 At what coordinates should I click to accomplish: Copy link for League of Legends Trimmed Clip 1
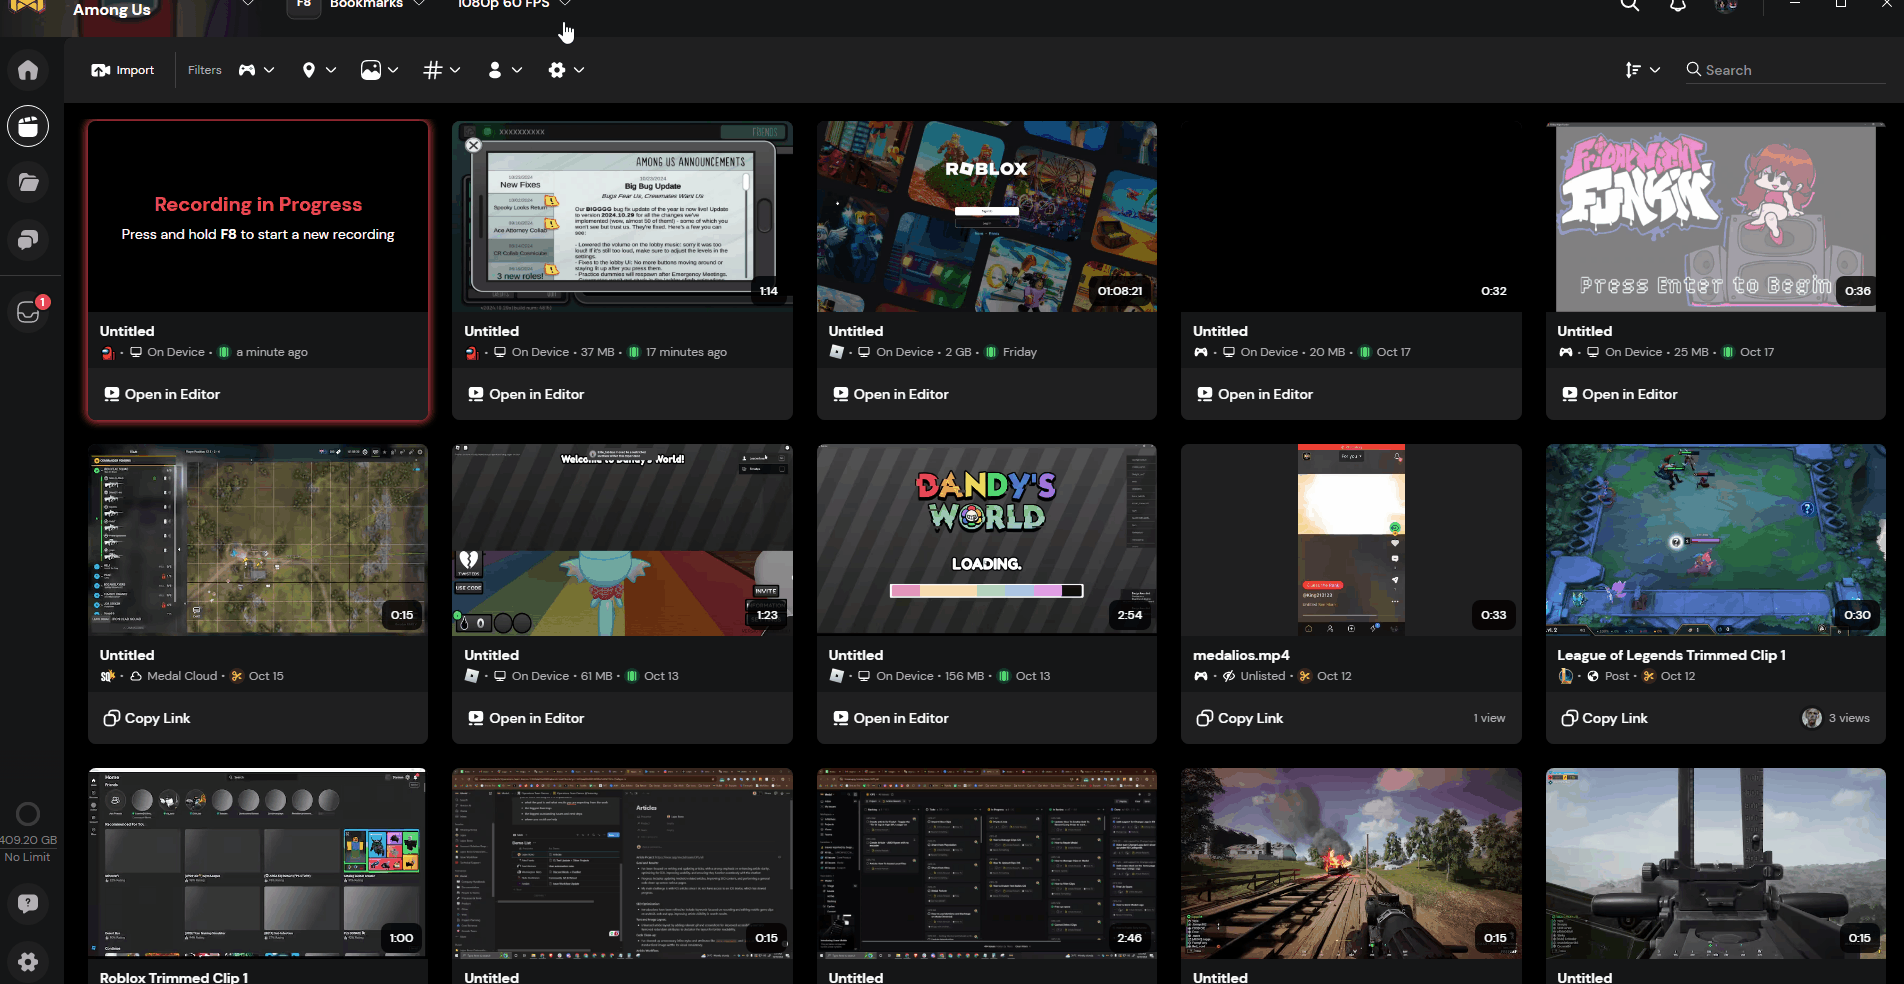pos(1604,718)
